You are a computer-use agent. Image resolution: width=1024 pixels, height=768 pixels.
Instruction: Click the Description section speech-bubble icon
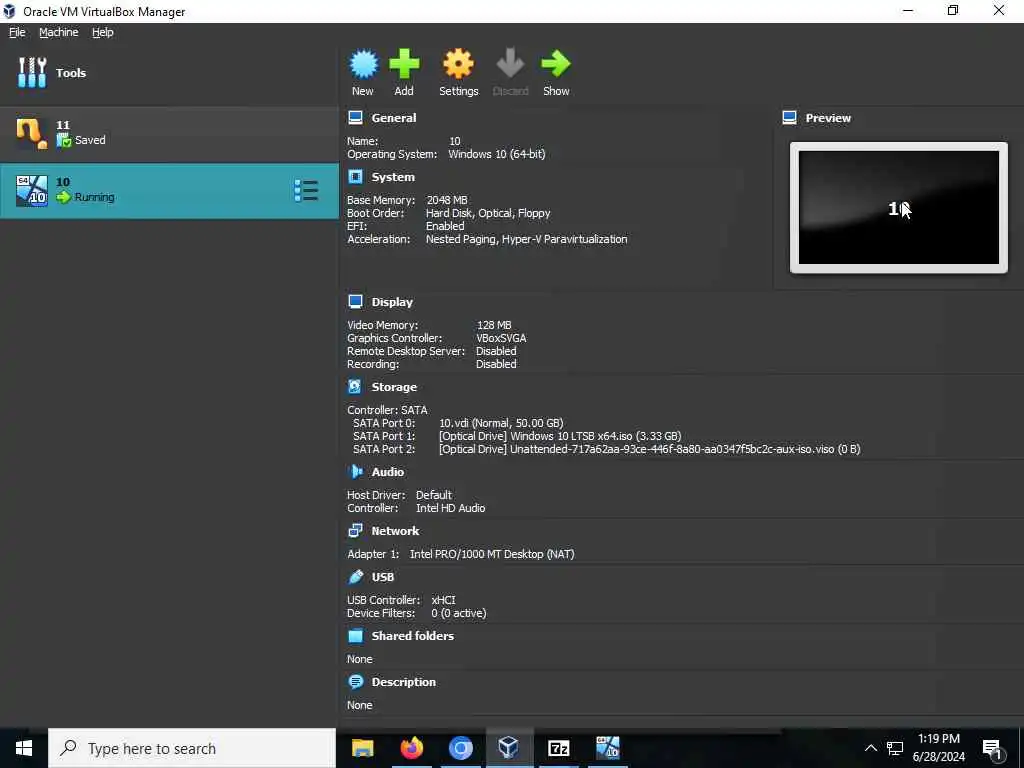tap(355, 682)
